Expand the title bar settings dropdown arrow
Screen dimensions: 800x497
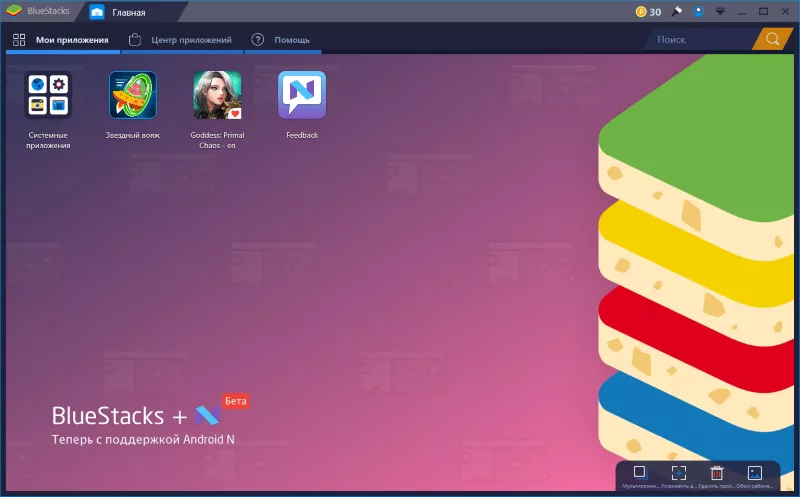click(720, 11)
